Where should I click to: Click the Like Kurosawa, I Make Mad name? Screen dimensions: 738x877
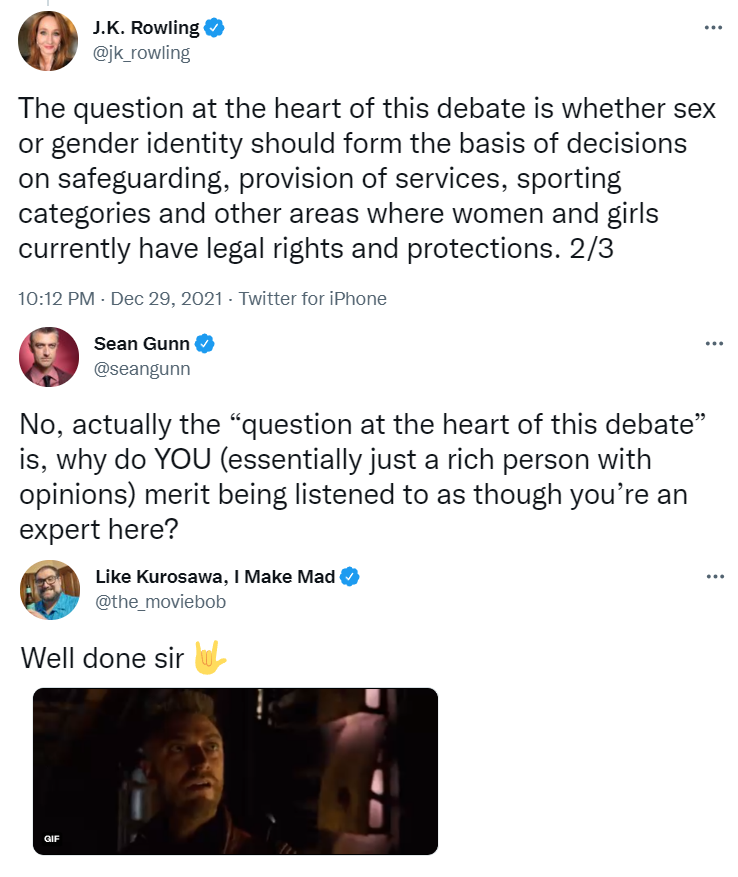tap(215, 576)
